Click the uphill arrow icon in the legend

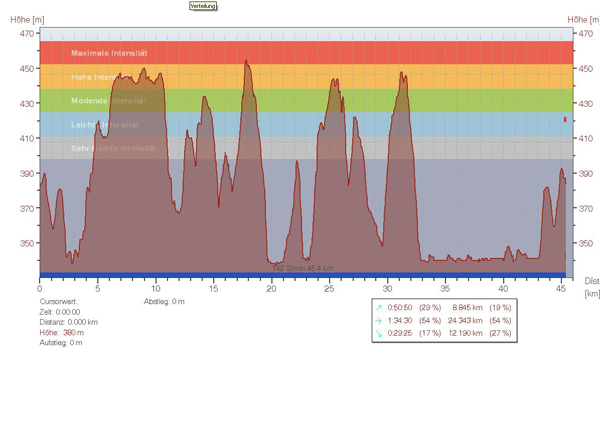click(x=378, y=308)
